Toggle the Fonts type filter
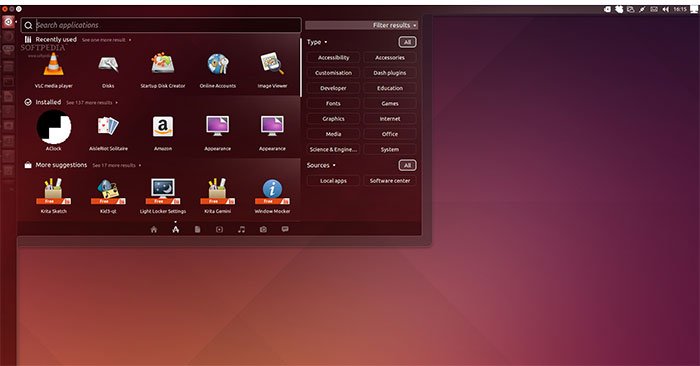 click(333, 103)
